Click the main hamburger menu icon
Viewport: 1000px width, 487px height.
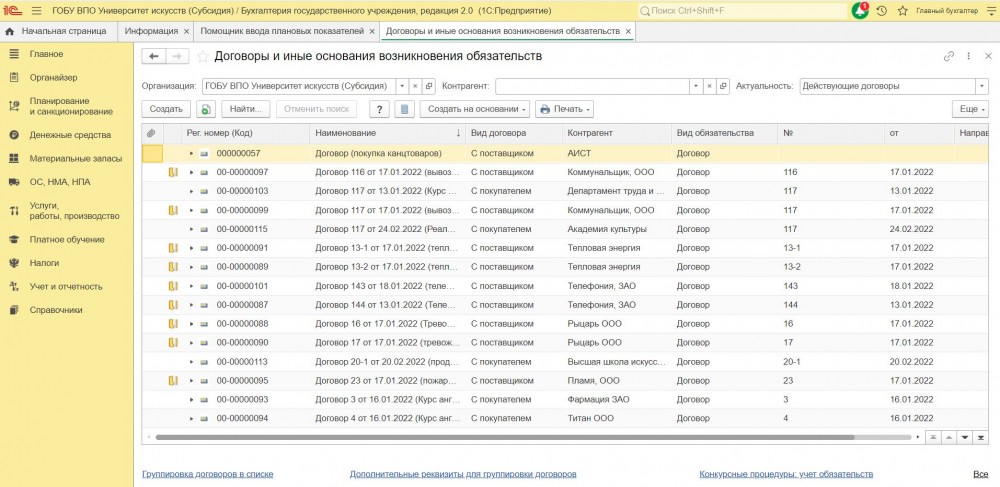coord(37,11)
